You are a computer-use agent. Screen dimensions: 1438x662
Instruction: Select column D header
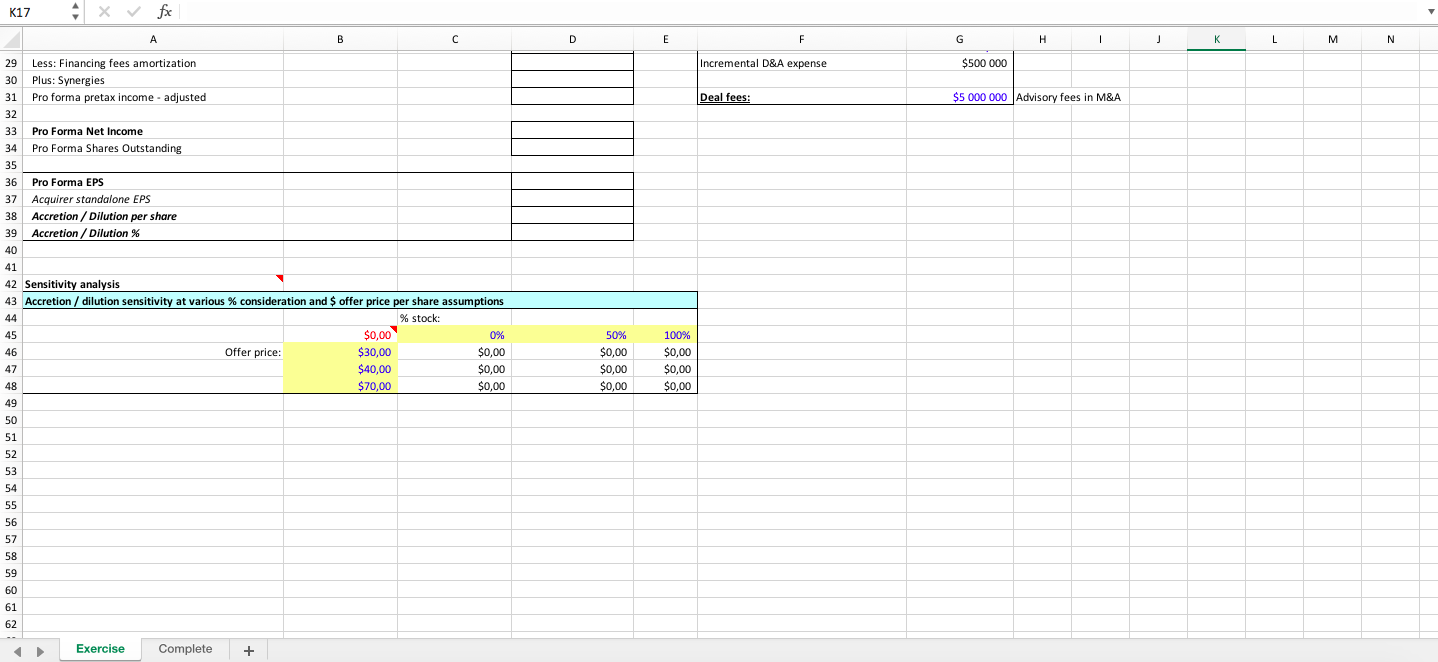[x=572, y=39]
